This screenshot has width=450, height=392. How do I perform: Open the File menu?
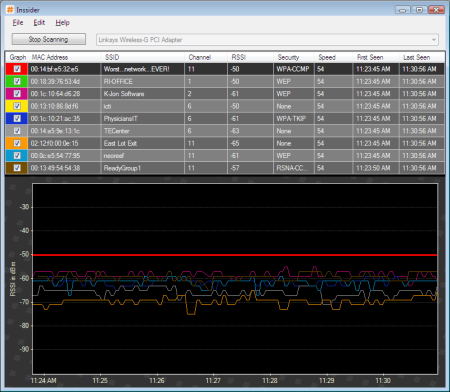pos(18,23)
